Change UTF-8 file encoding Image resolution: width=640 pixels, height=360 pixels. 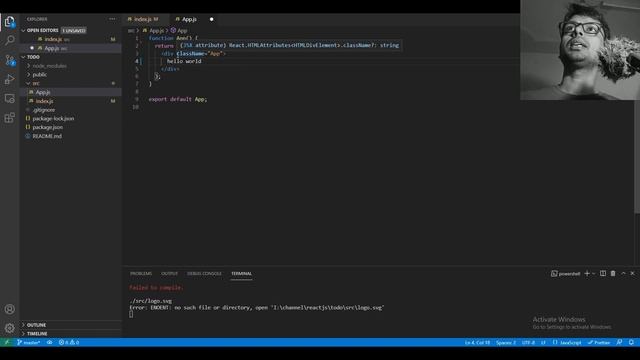click(528, 342)
